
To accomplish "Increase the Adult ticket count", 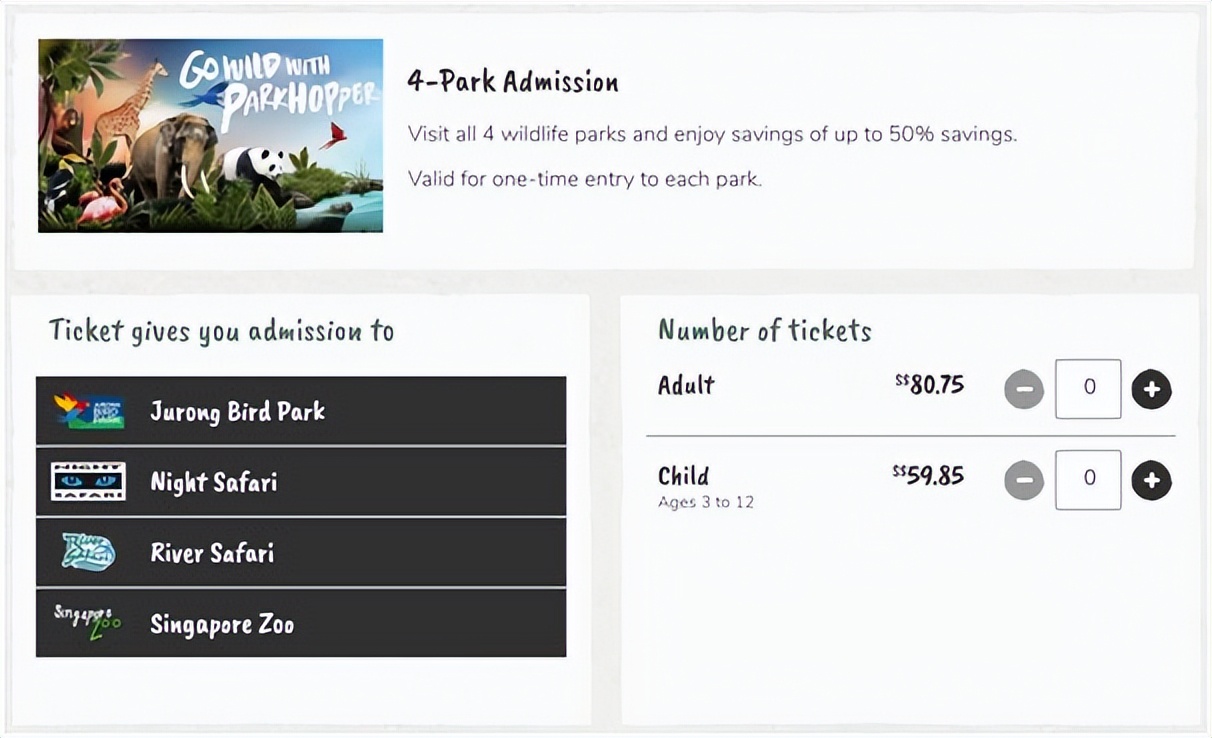I will point(1151,389).
